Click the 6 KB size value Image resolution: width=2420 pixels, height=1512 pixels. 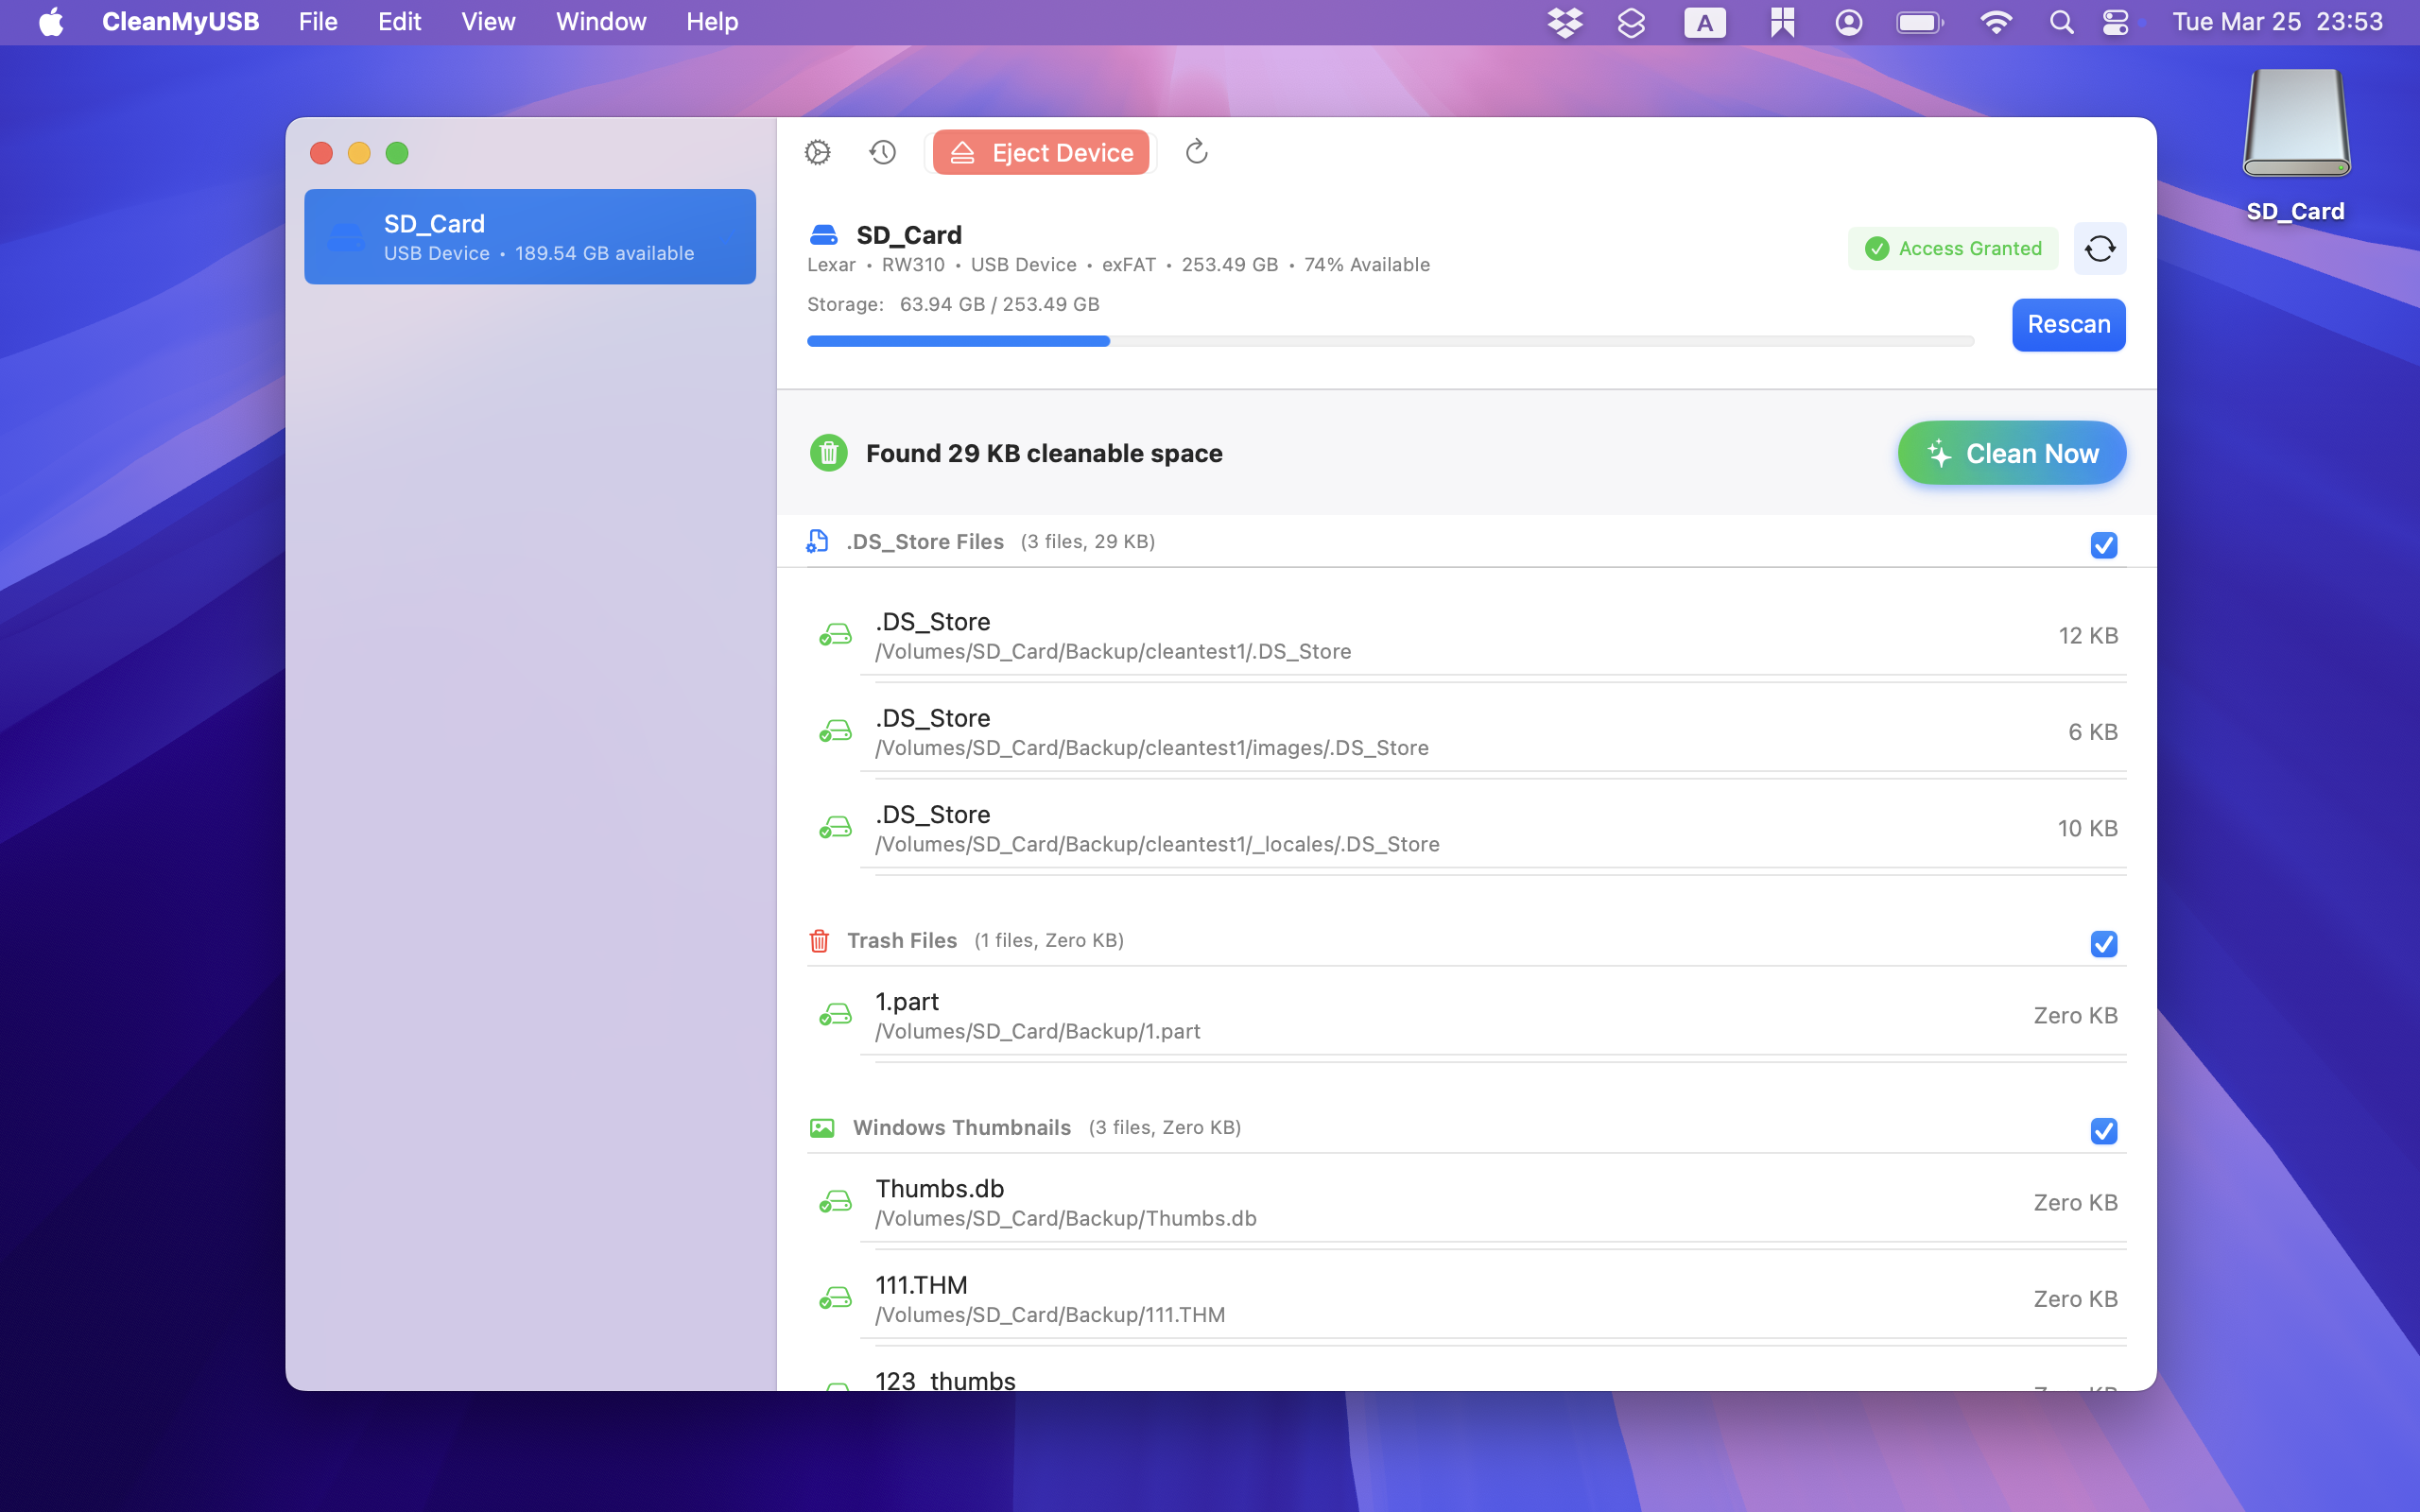coord(2093,731)
